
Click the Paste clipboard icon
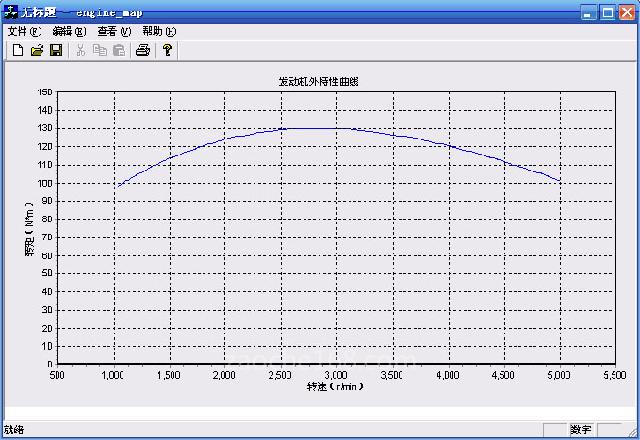[x=119, y=50]
